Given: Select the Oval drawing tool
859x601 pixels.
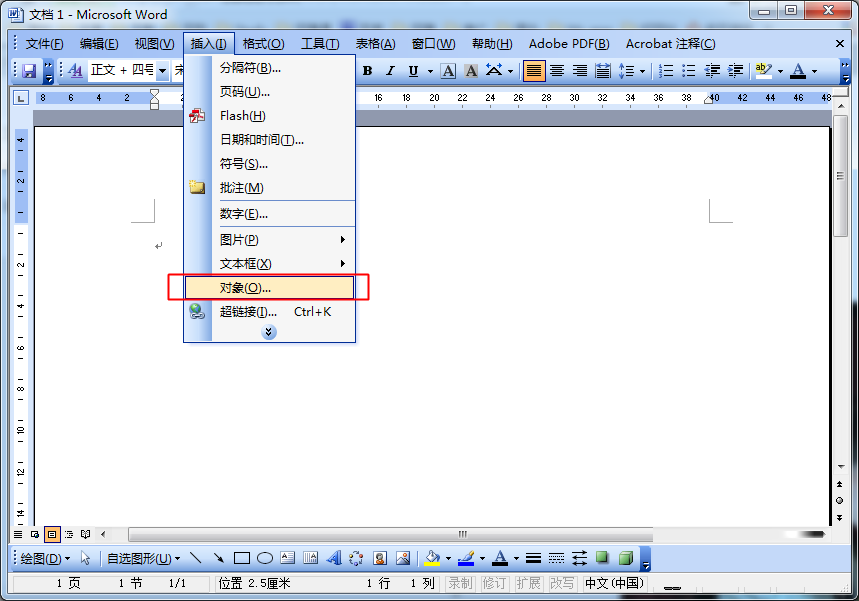Looking at the screenshot, I should [x=265, y=558].
